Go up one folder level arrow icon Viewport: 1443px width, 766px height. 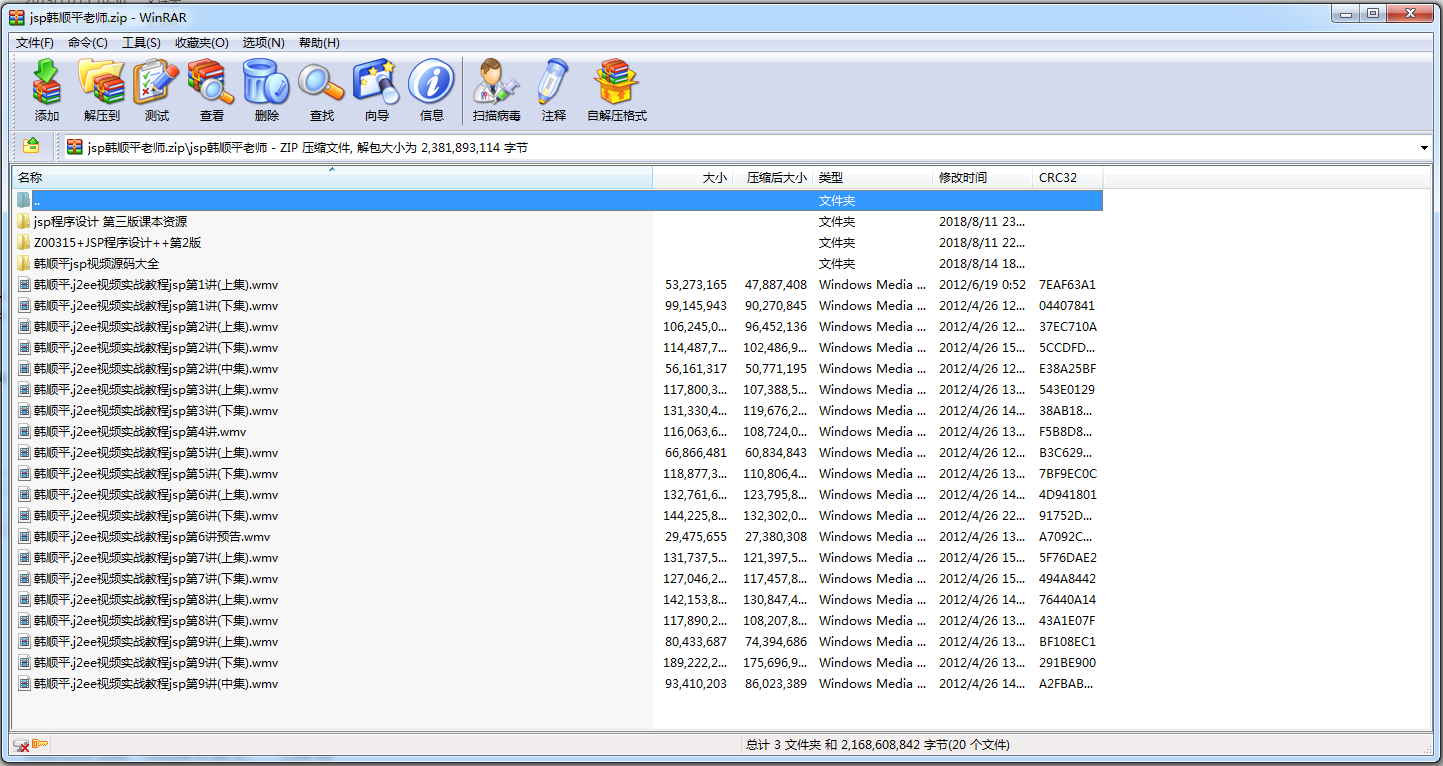(31, 146)
